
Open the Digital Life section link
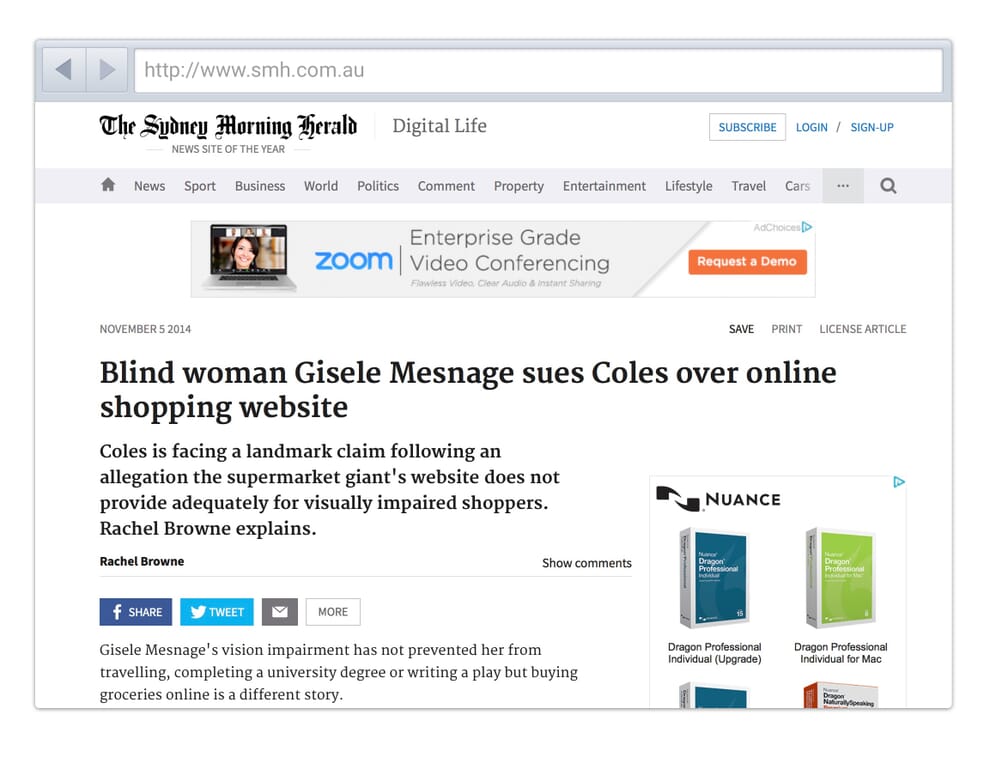pos(439,126)
